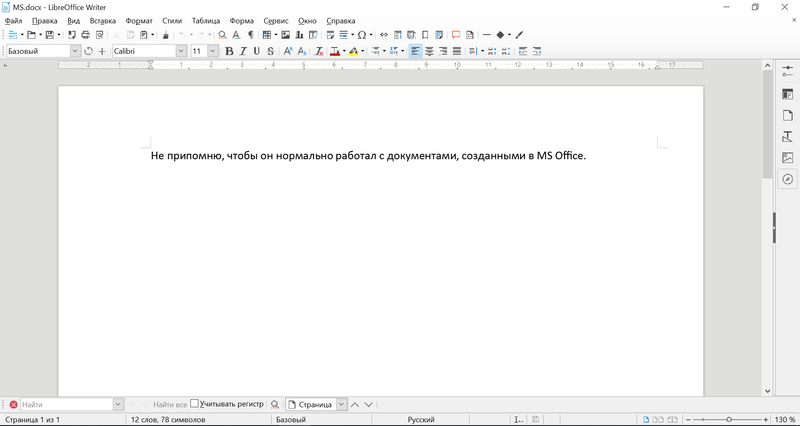Toggle left text alignment

click(415, 51)
